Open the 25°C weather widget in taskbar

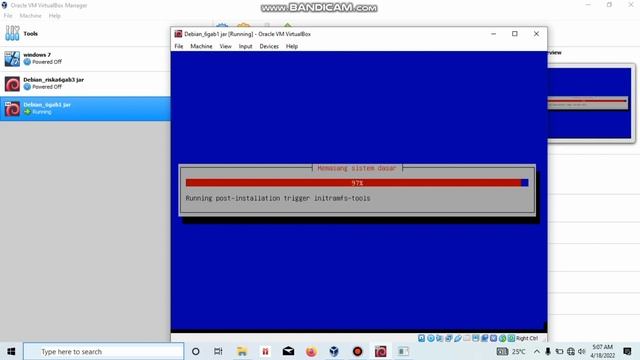pos(511,351)
